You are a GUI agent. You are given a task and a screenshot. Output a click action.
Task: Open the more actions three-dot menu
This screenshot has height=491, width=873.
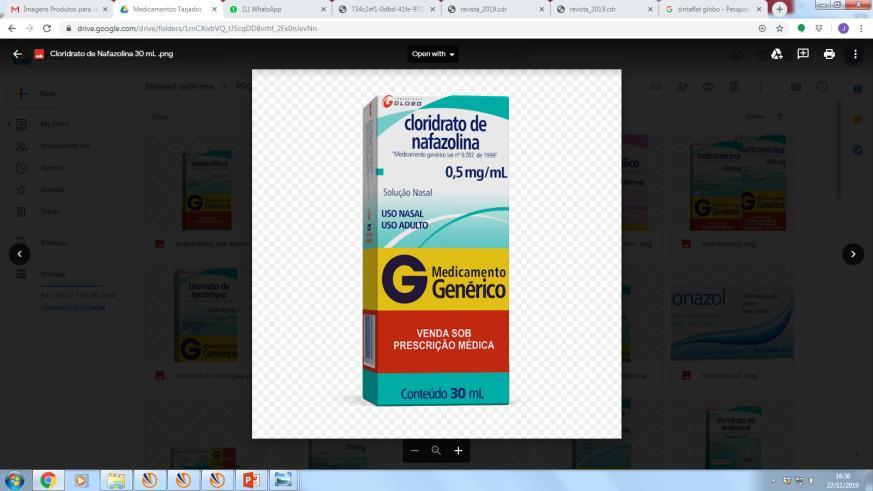855,54
